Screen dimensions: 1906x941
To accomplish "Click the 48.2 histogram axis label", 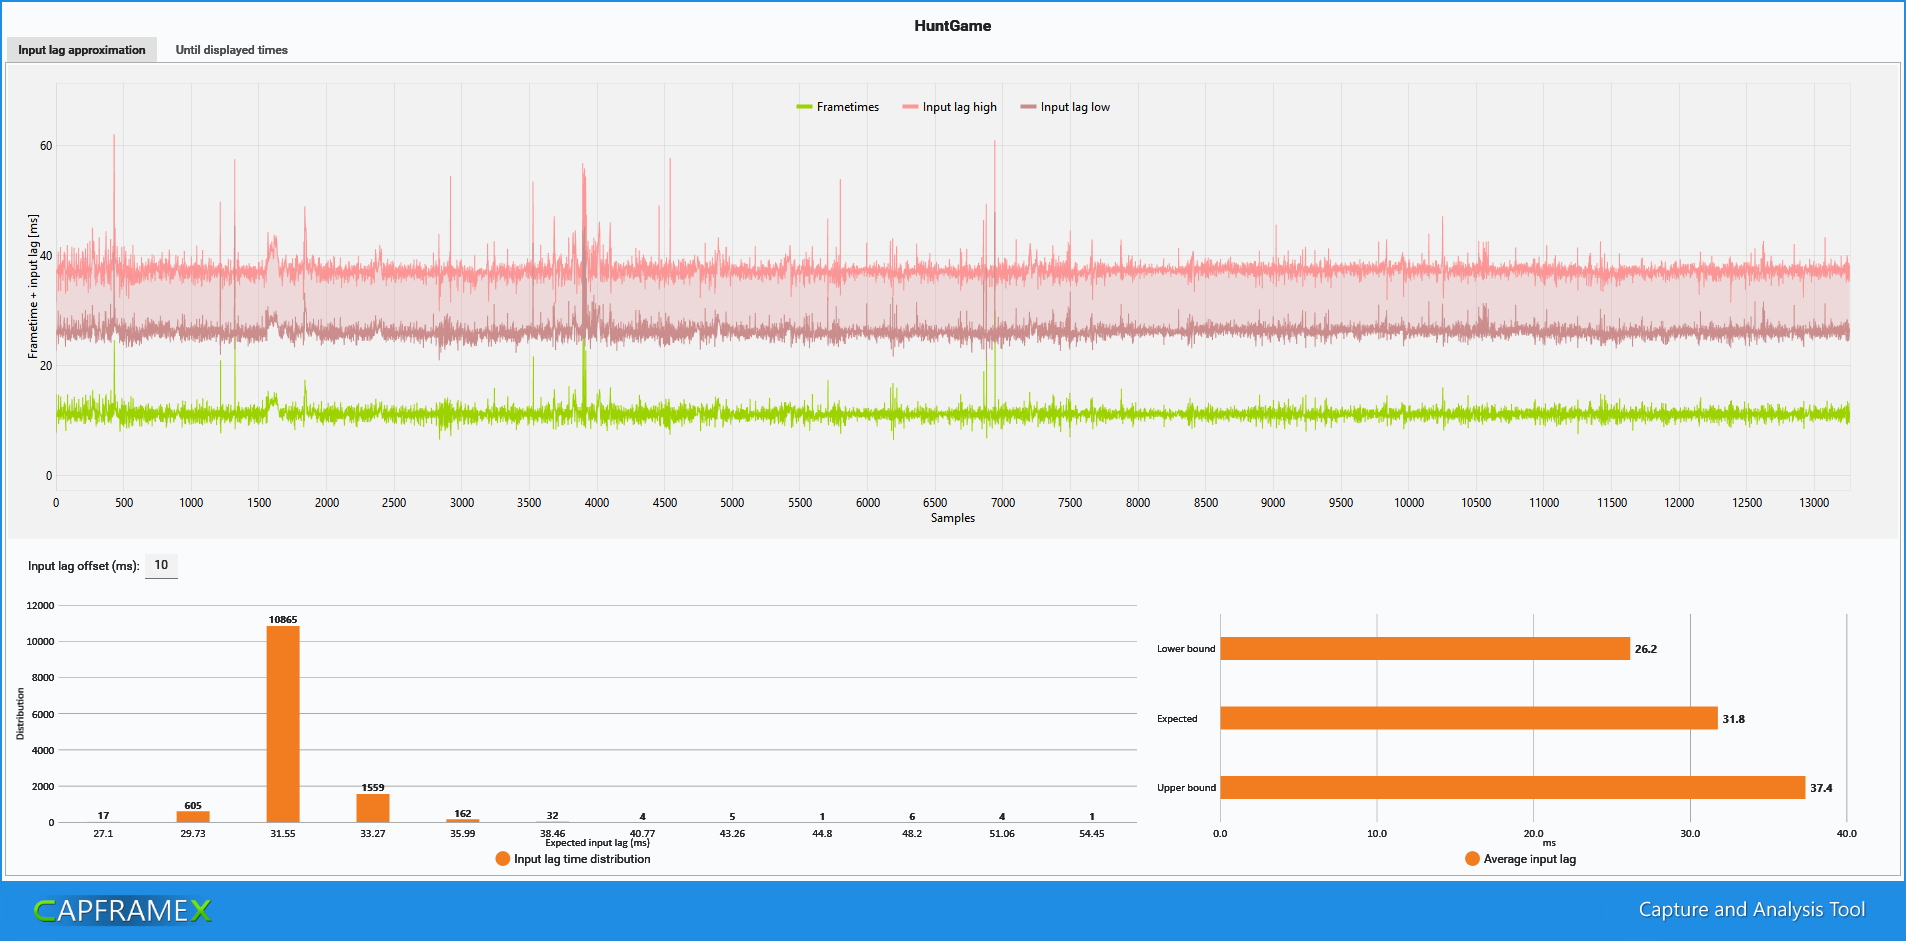I will pyautogui.click(x=912, y=833).
